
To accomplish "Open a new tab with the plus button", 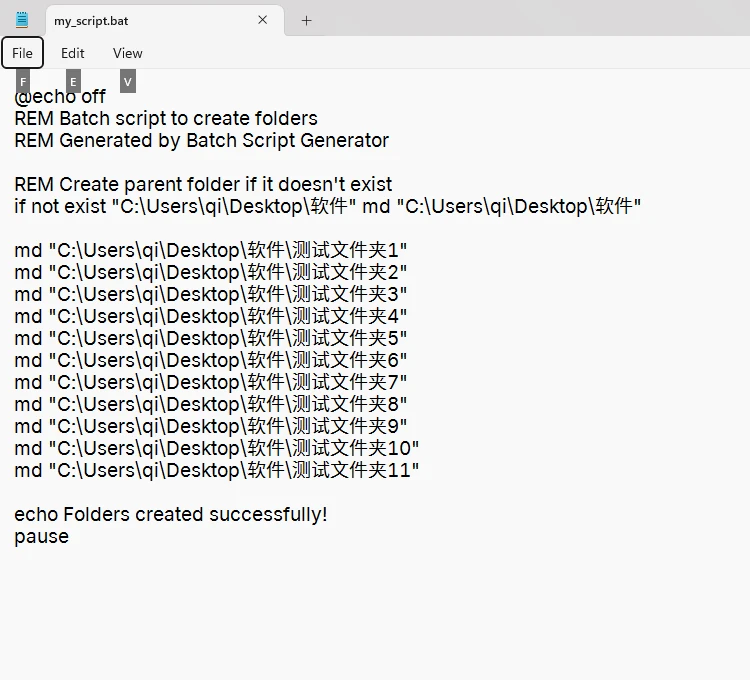I will [307, 20].
